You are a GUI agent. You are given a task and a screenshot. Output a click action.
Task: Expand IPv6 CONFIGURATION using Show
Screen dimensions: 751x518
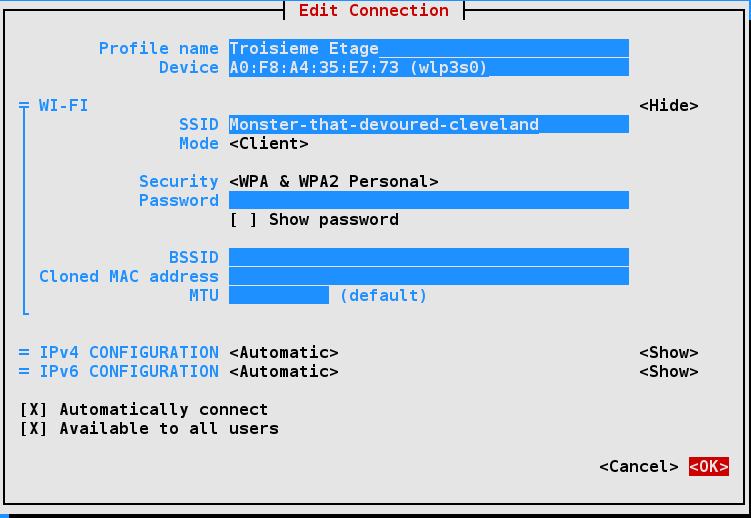(x=668, y=371)
